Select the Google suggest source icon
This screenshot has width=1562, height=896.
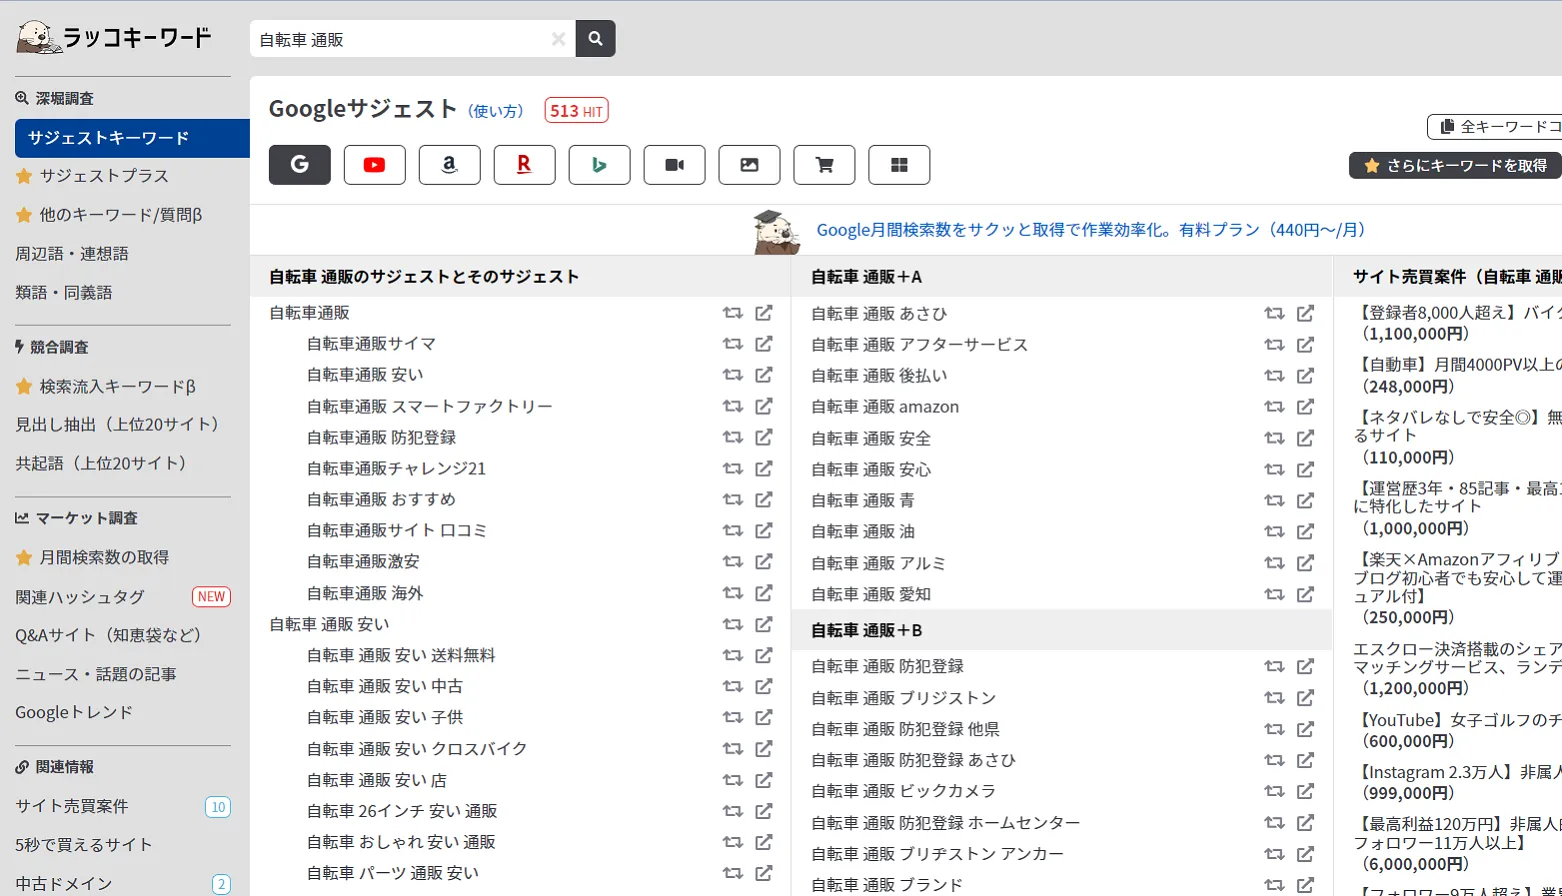300,165
